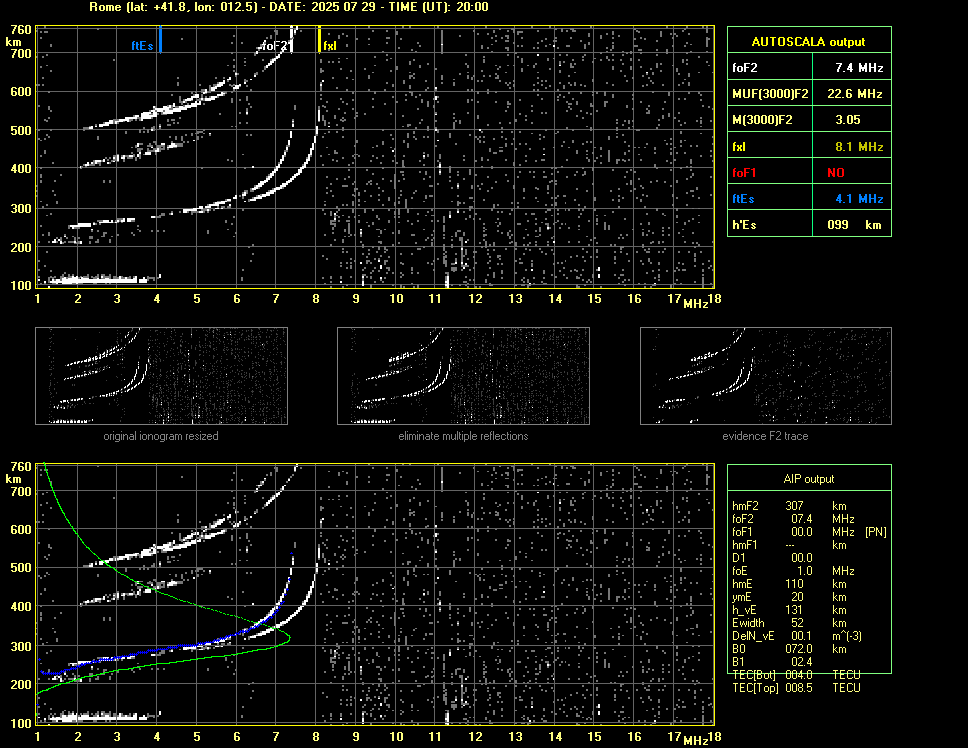Select the DelN_vE value 00.1
Viewport: 968px width, 748px height.
(x=802, y=636)
